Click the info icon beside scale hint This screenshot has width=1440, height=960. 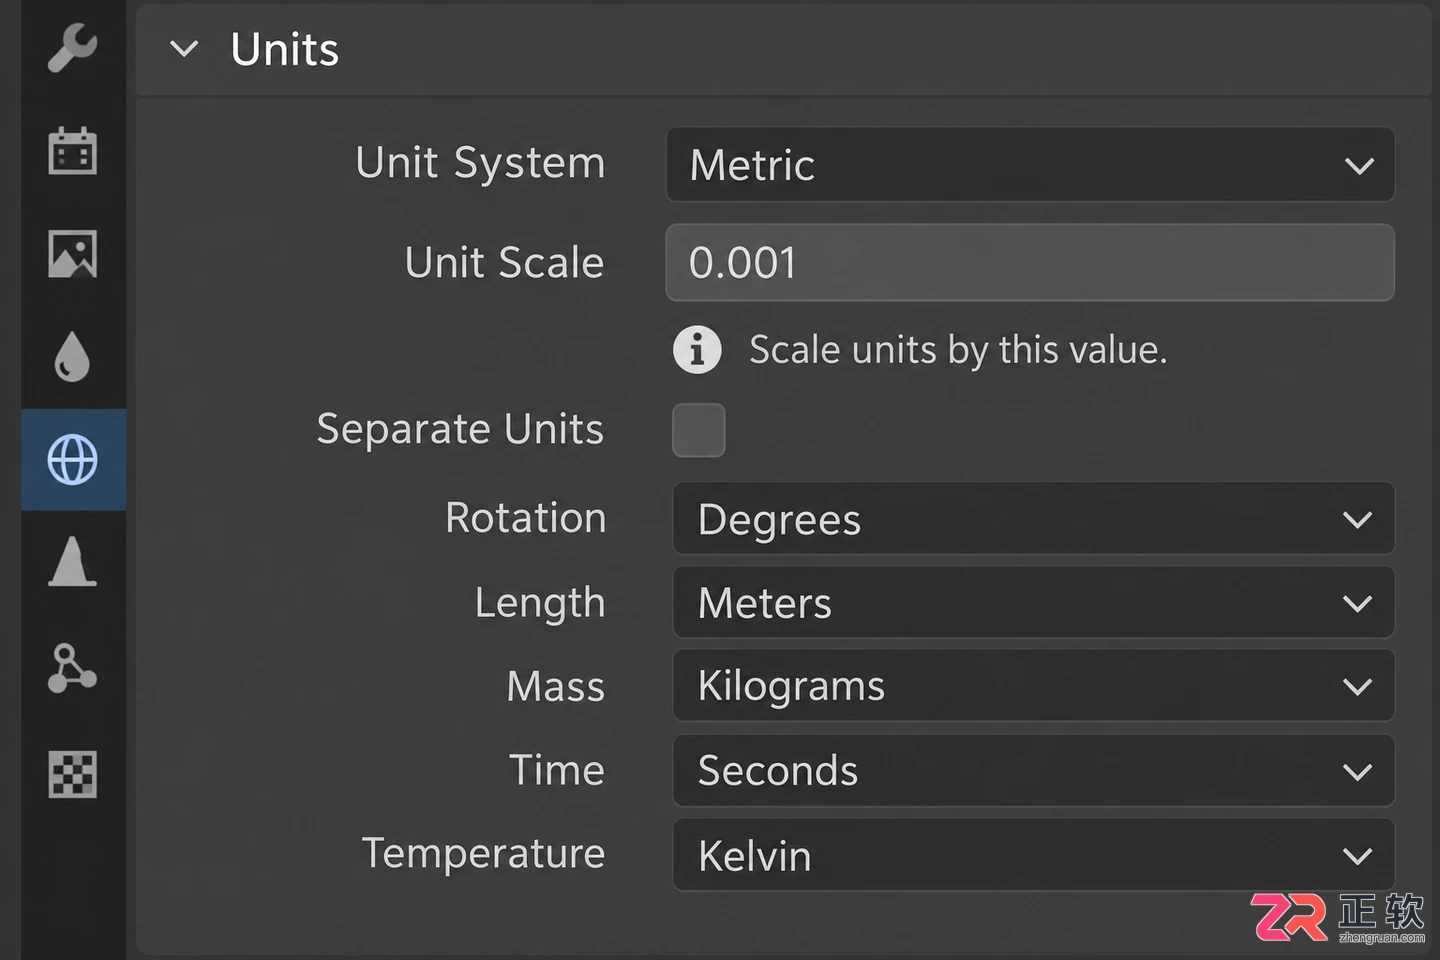click(x=697, y=350)
